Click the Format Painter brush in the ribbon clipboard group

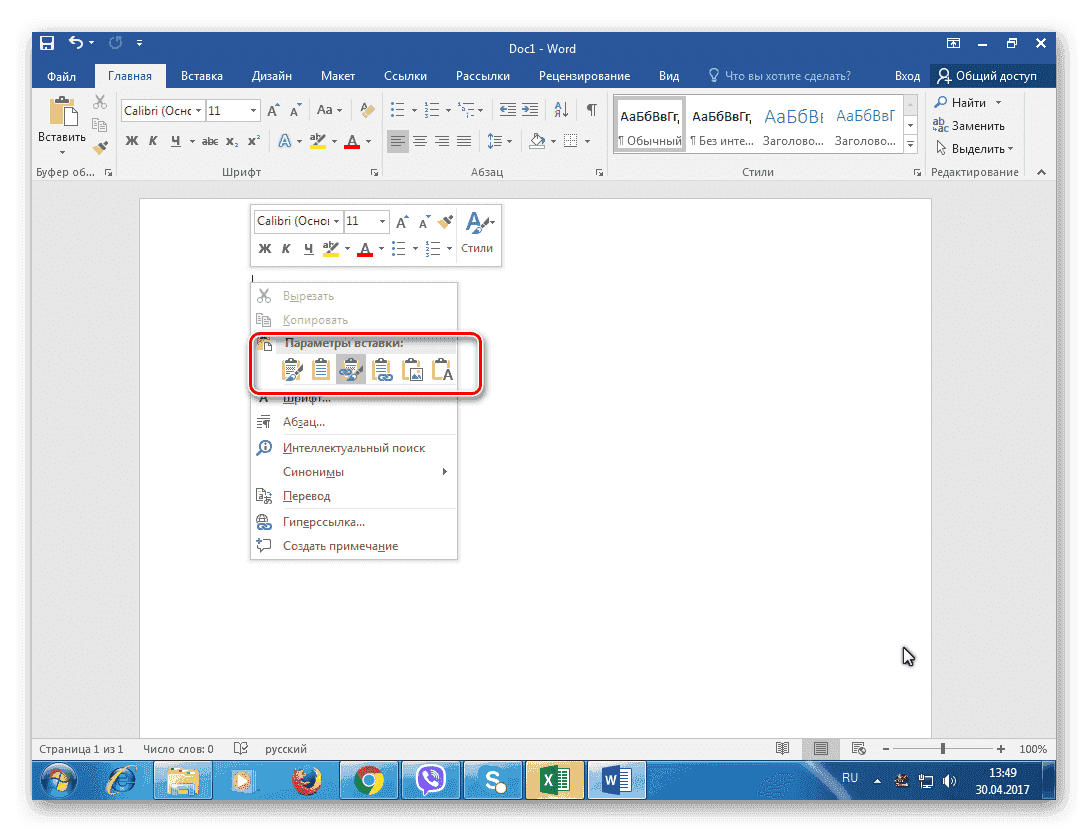coord(100,147)
